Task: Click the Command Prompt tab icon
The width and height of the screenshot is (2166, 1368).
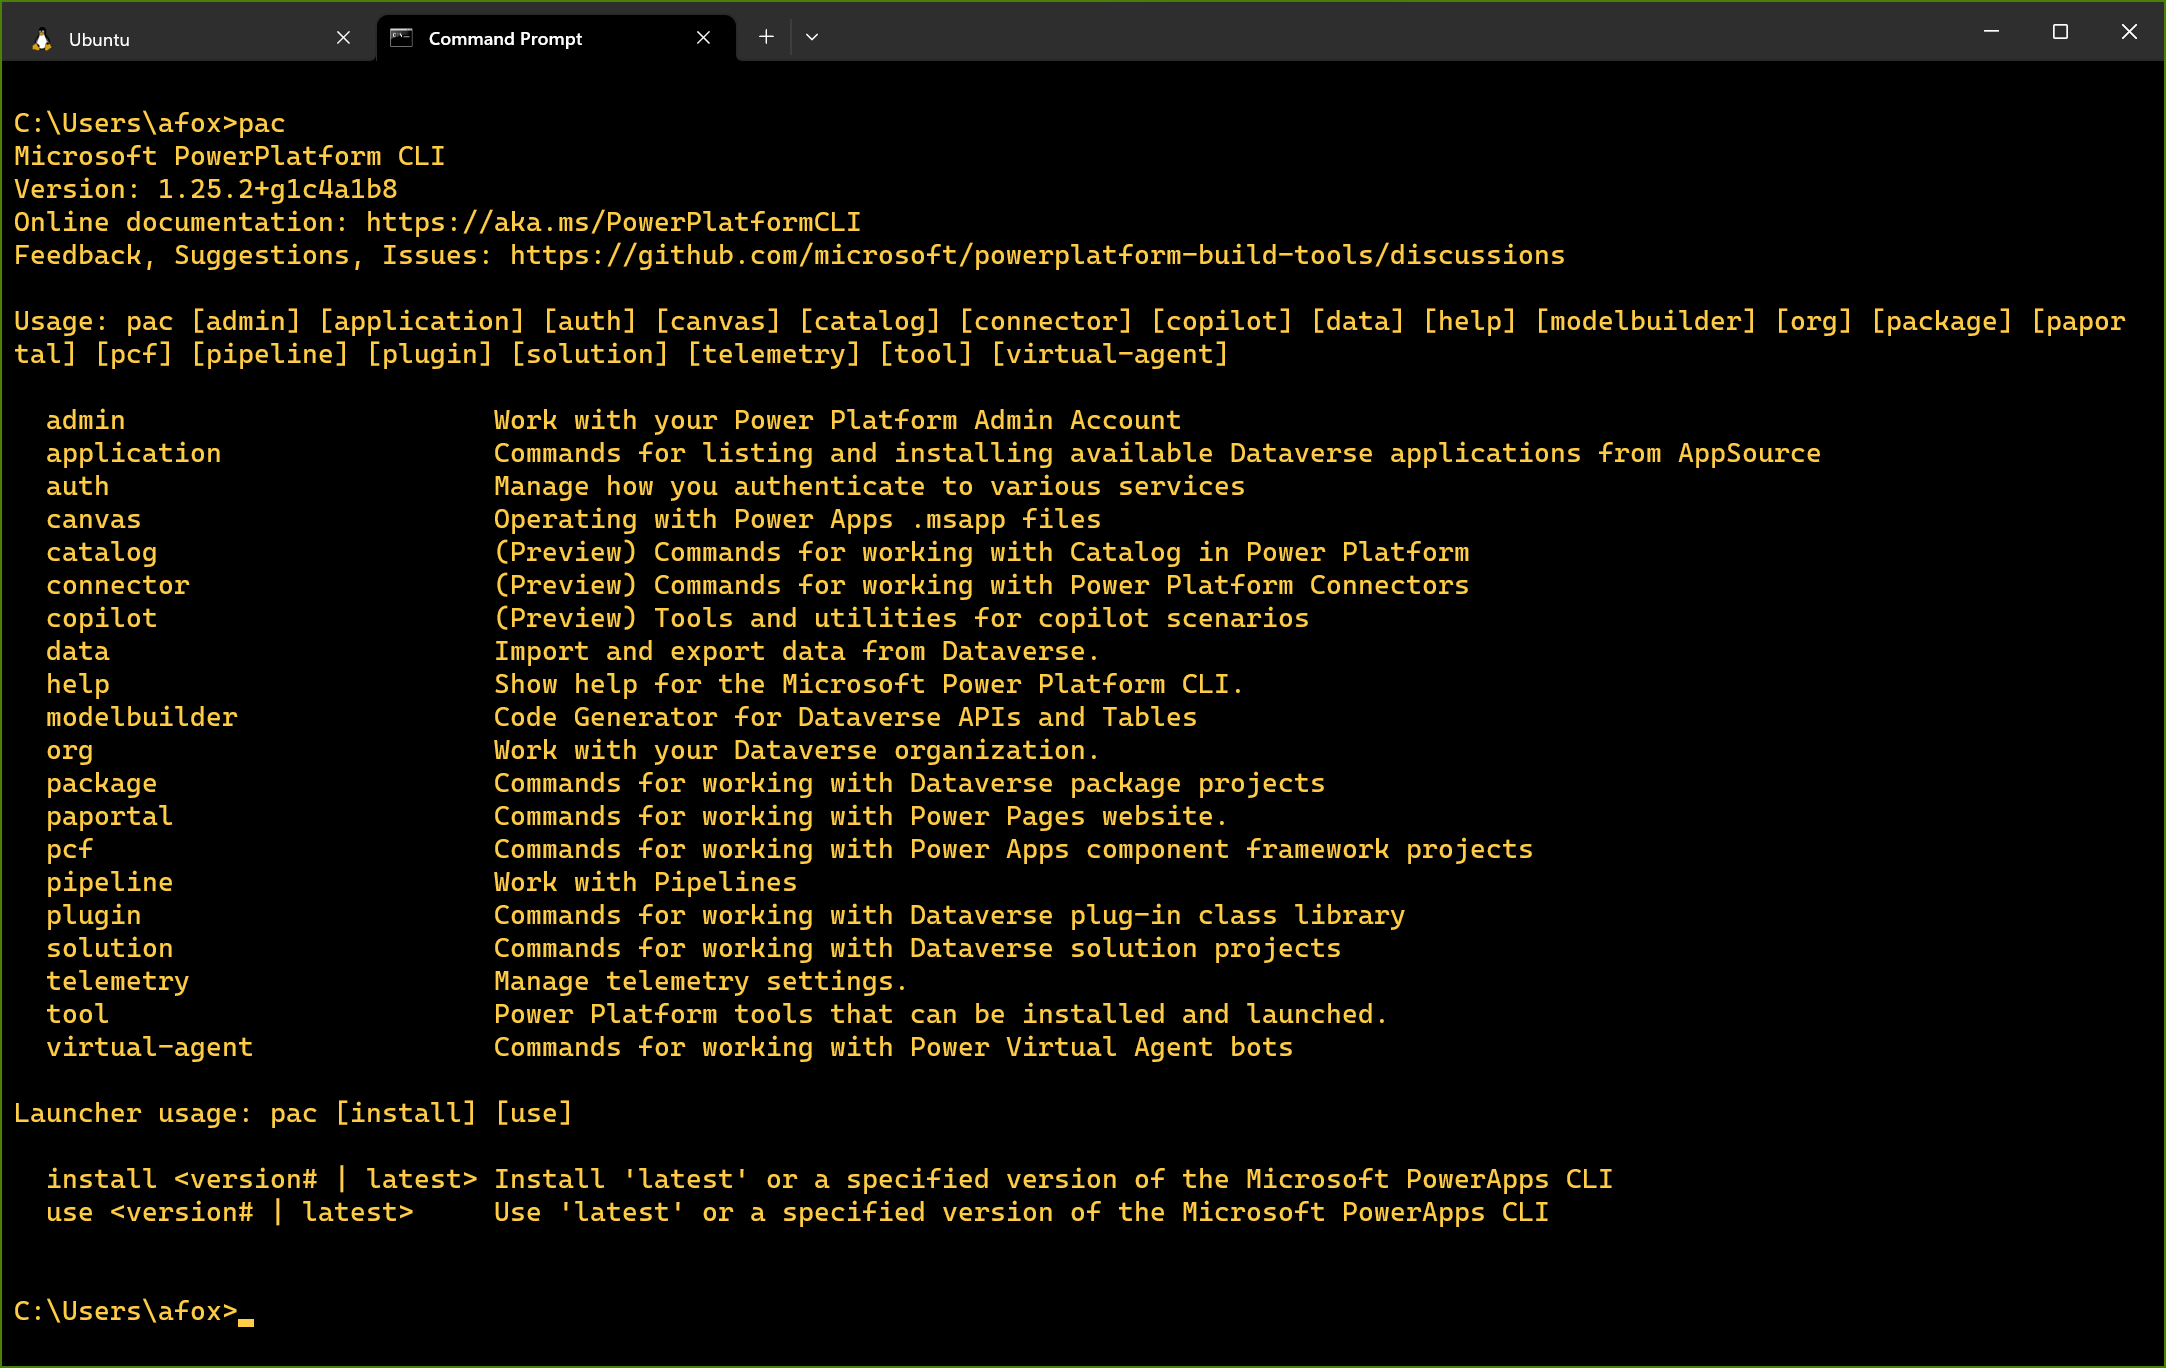Action: tap(401, 38)
